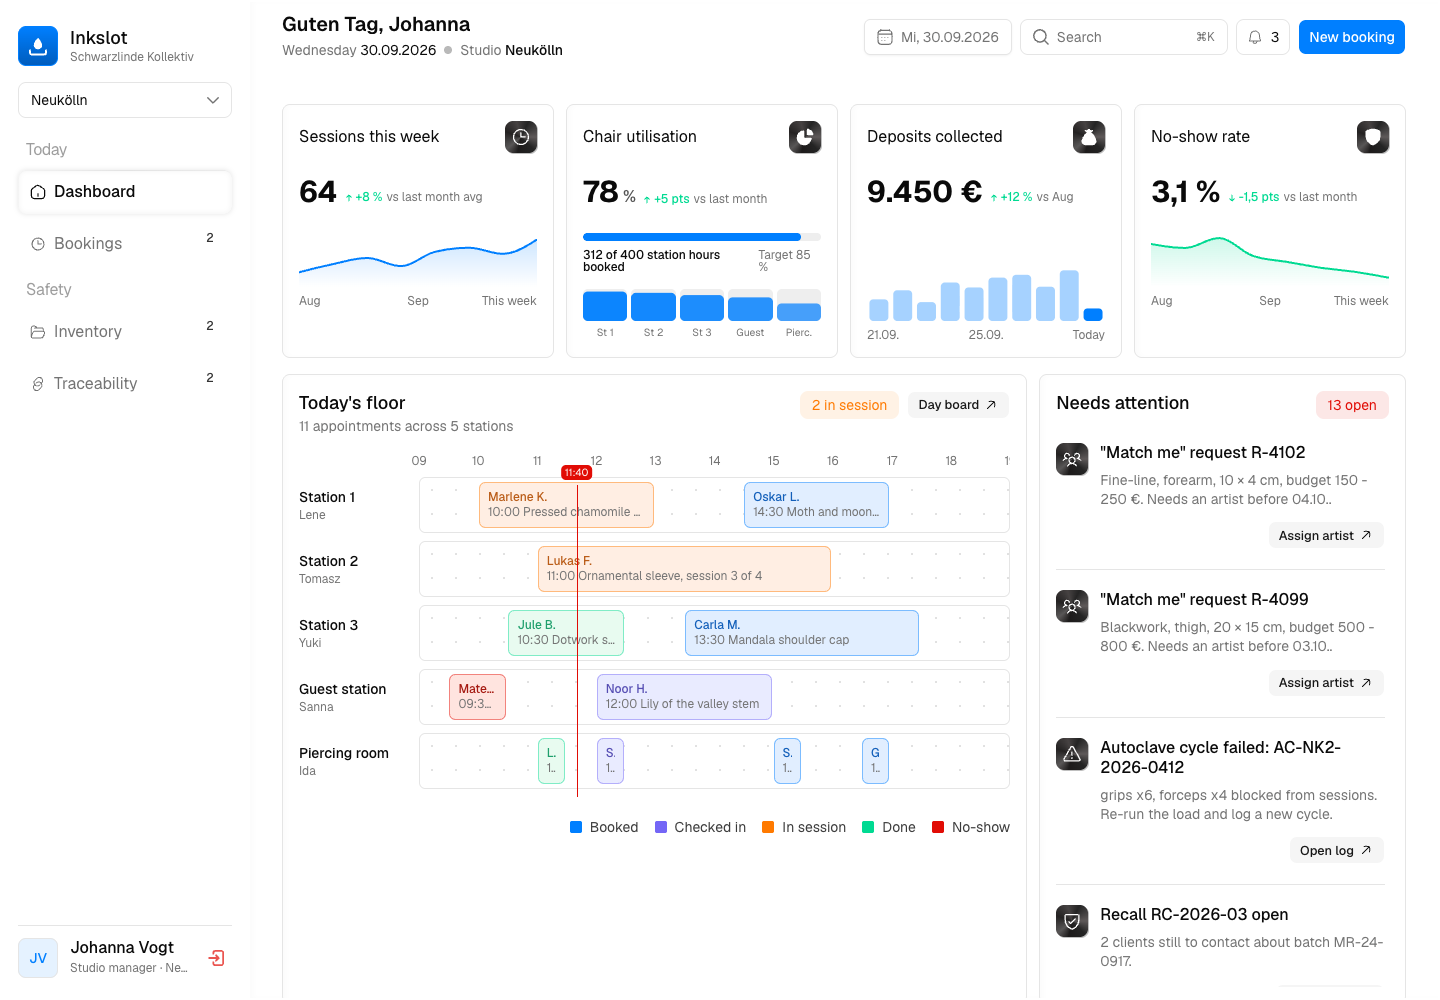The image size is (1440, 1000).
Task: Click the shield icon on No-show rate
Action: pos(1373,137)
